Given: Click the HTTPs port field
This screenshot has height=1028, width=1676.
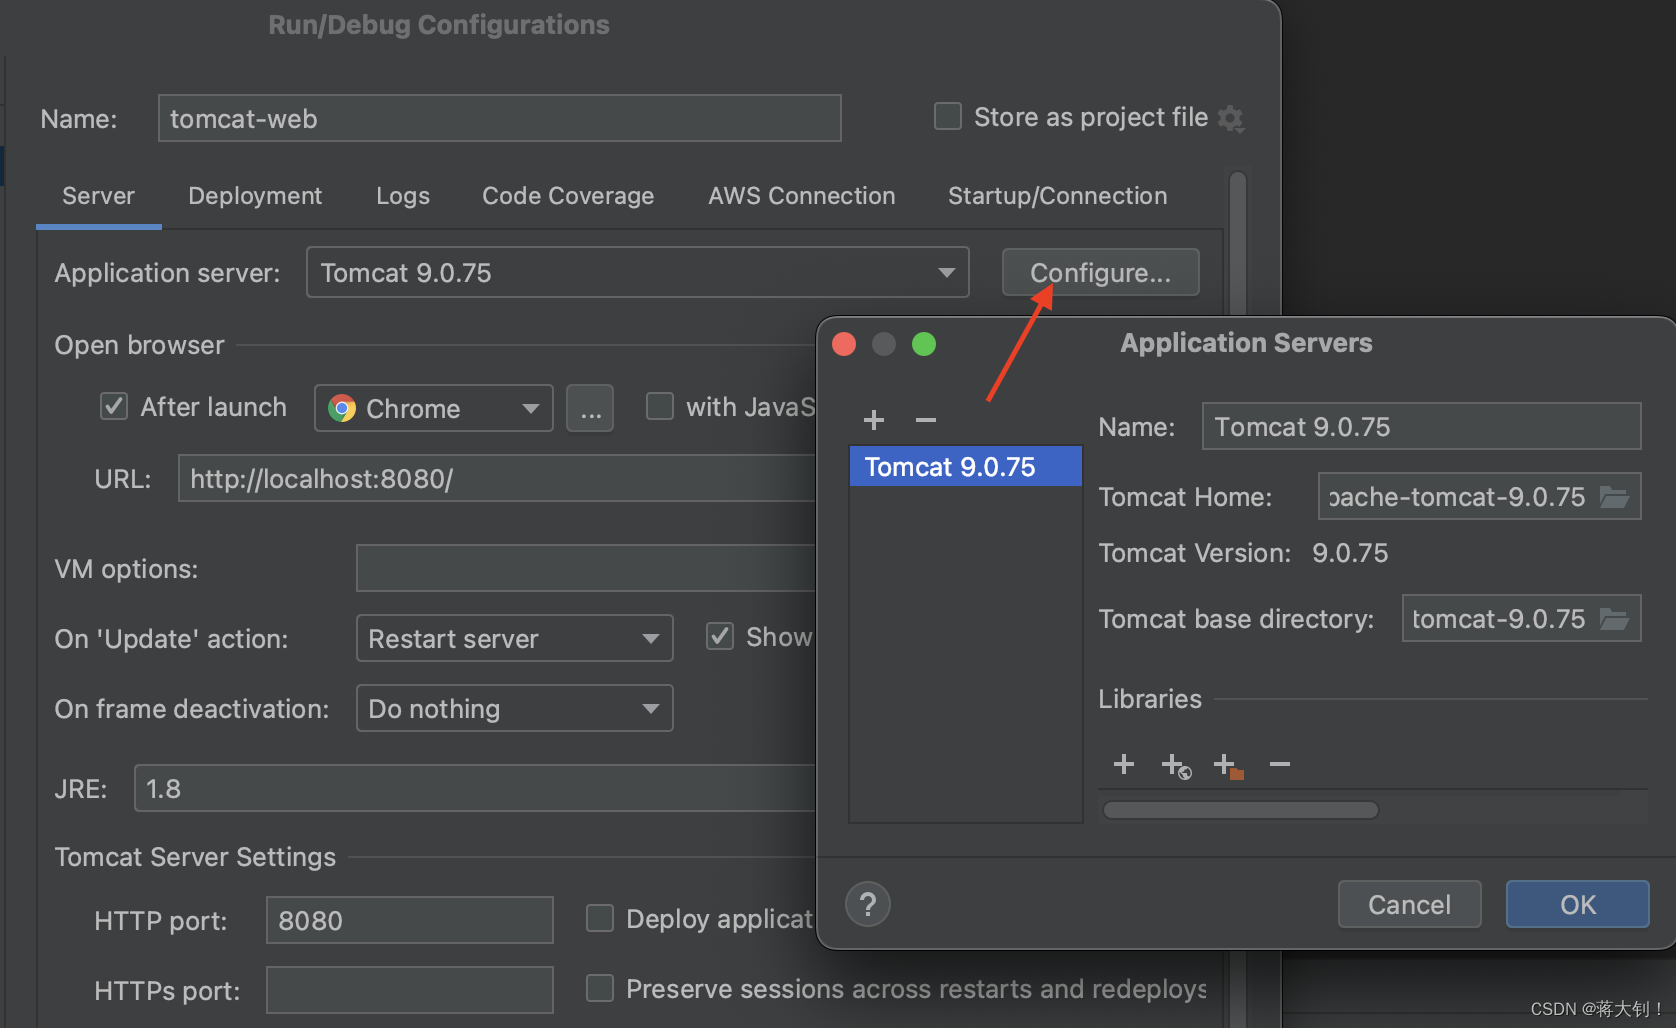Looking at the screenshot, I should (410, 990).
